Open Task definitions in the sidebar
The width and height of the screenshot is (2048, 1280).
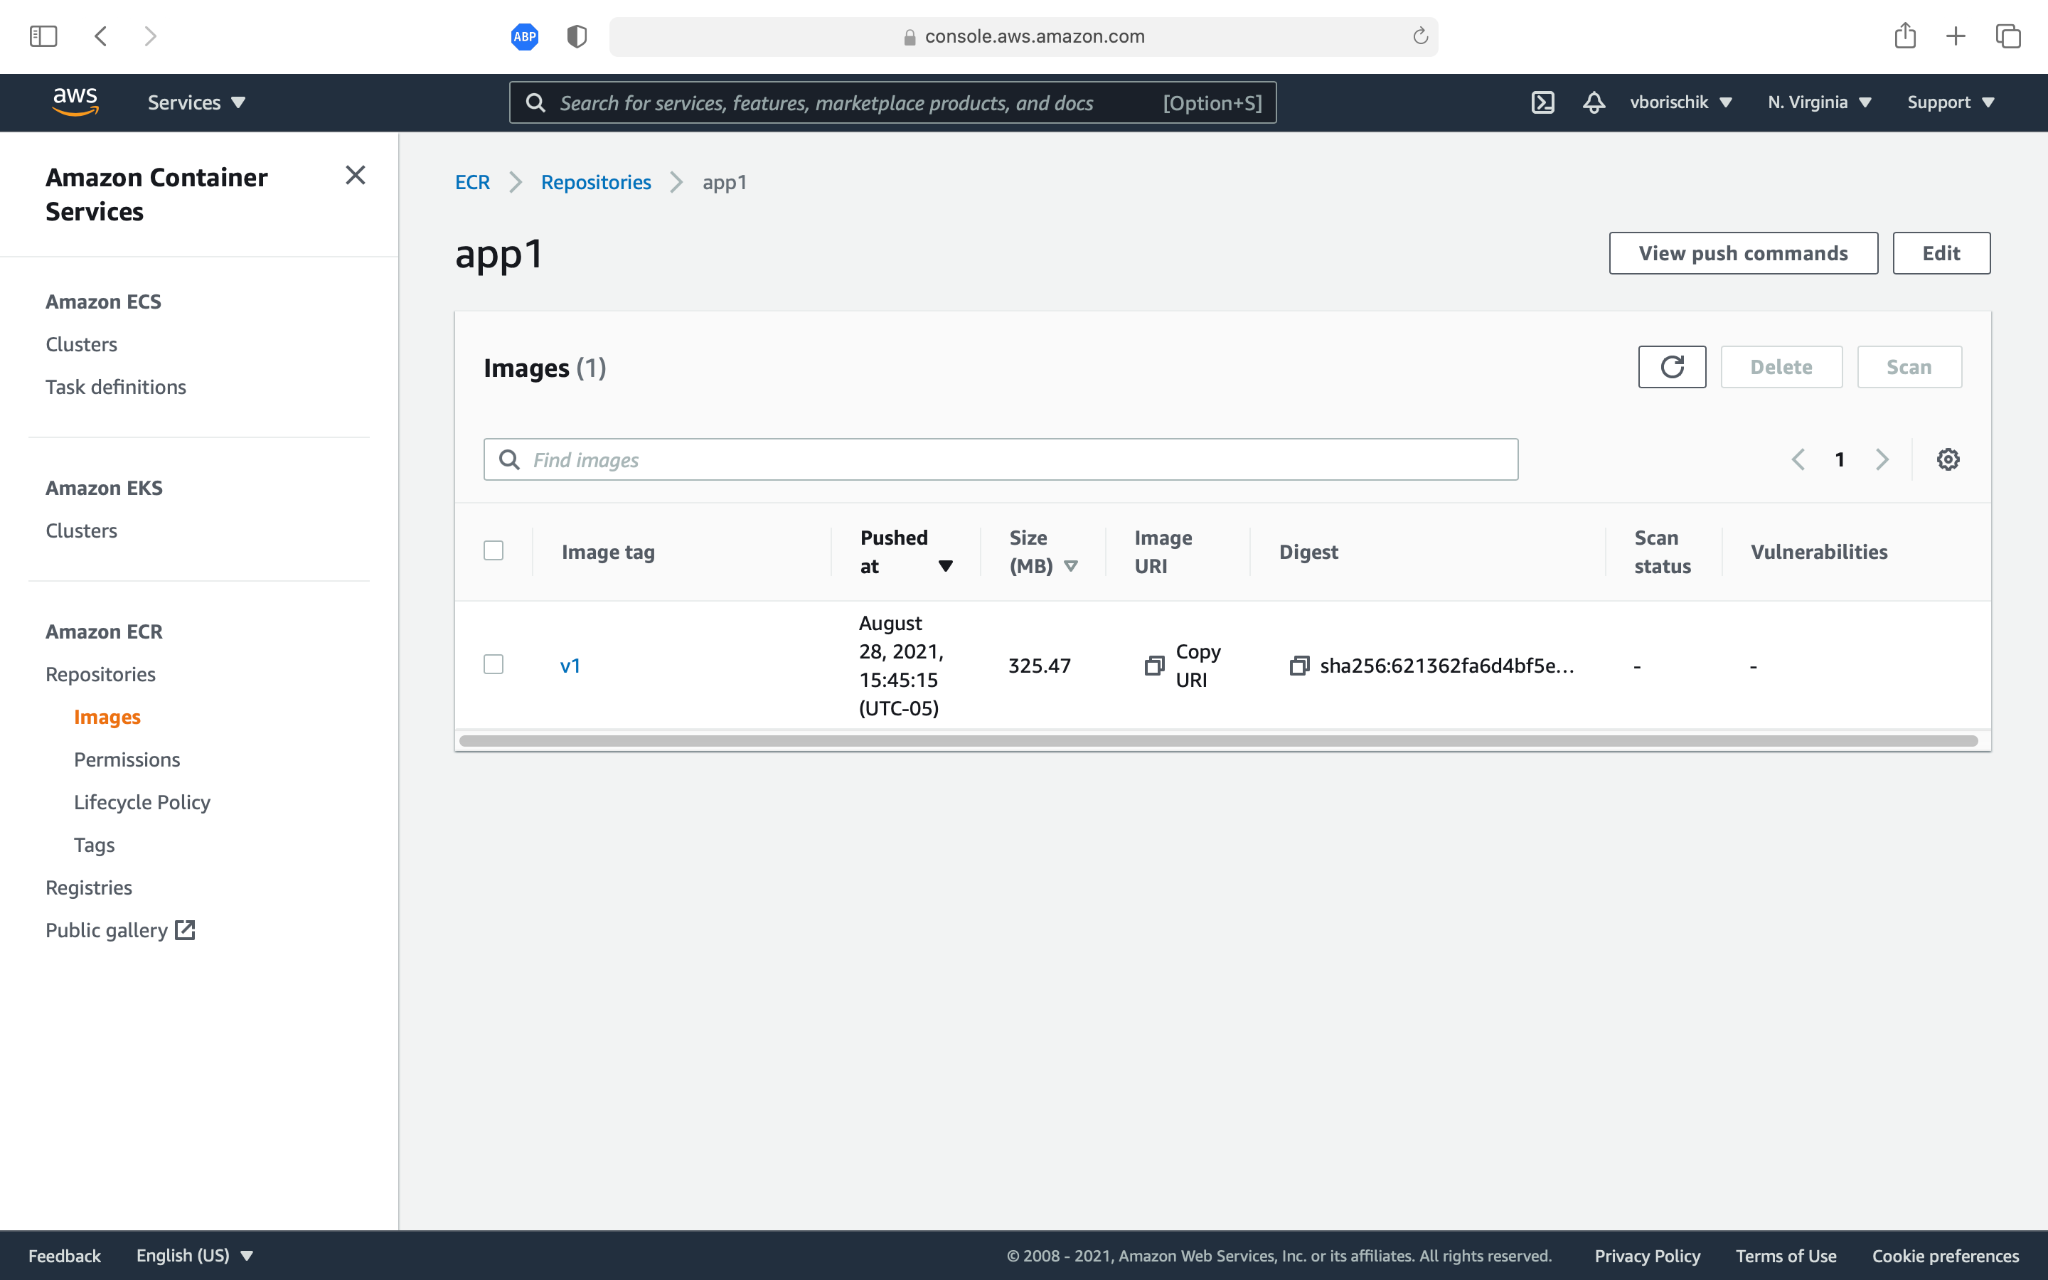pyautogui.click(x=116, y=387)
